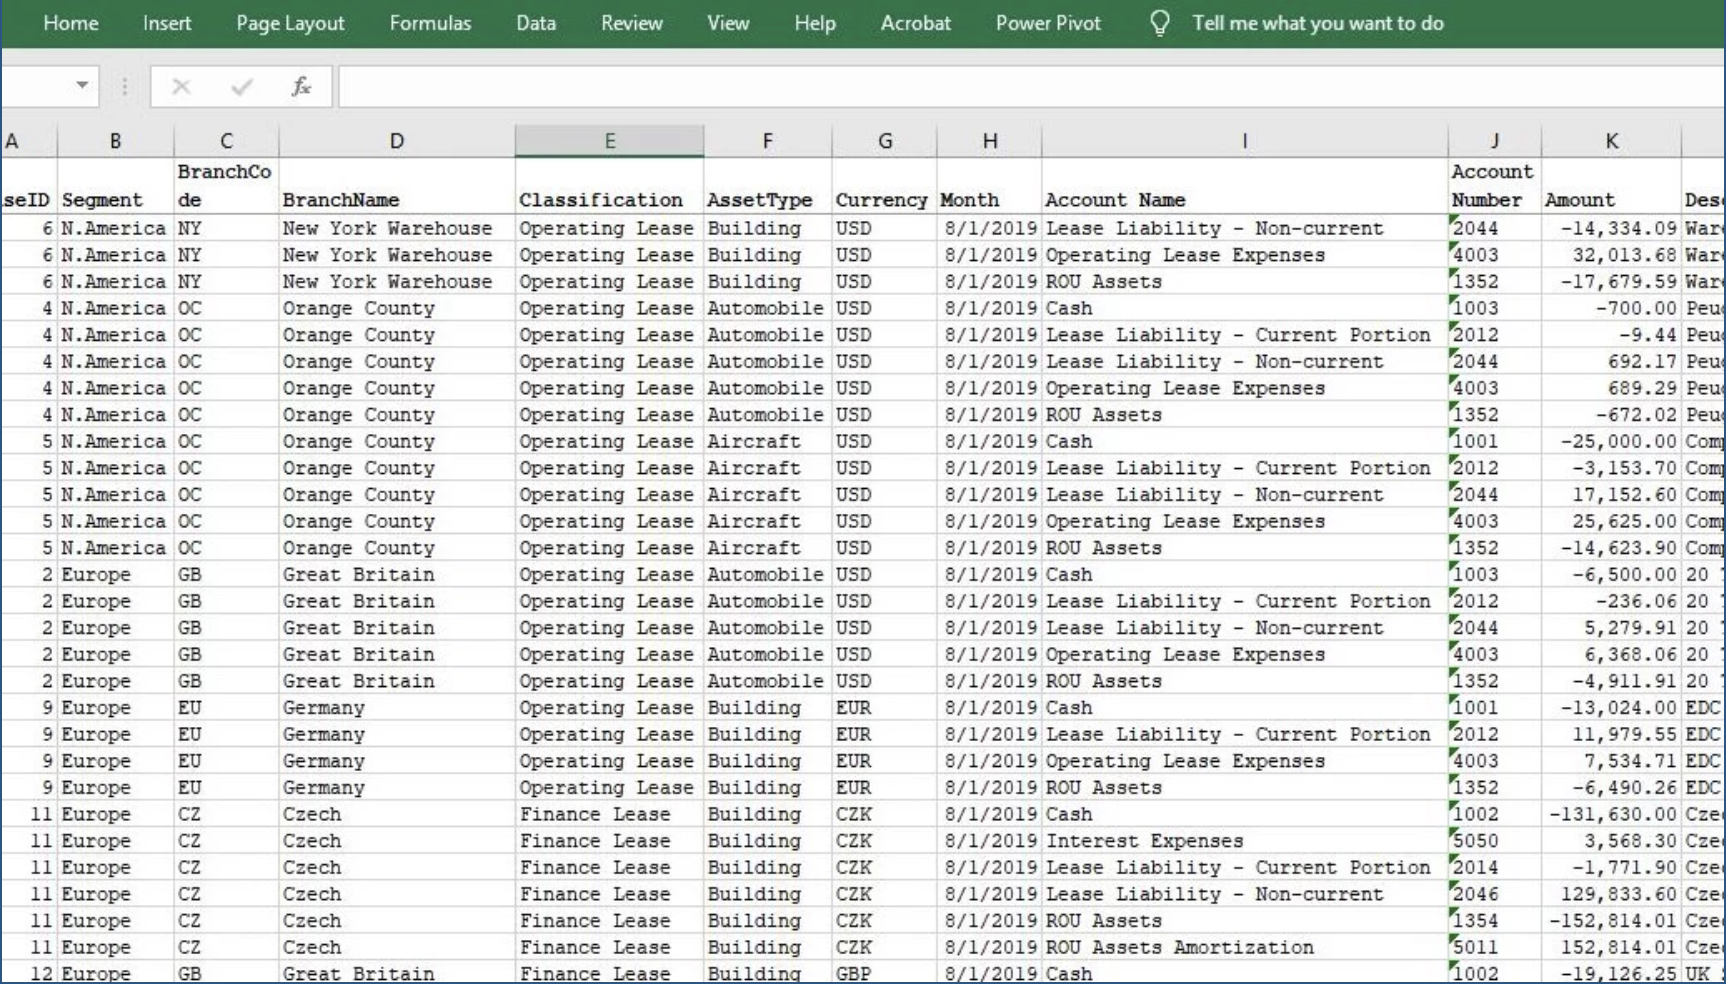Image resolution: width=1726 pixels, height=984 pixels.
Task: Click the ROU Assets Amortization cell
Action: pos(1244,947)
